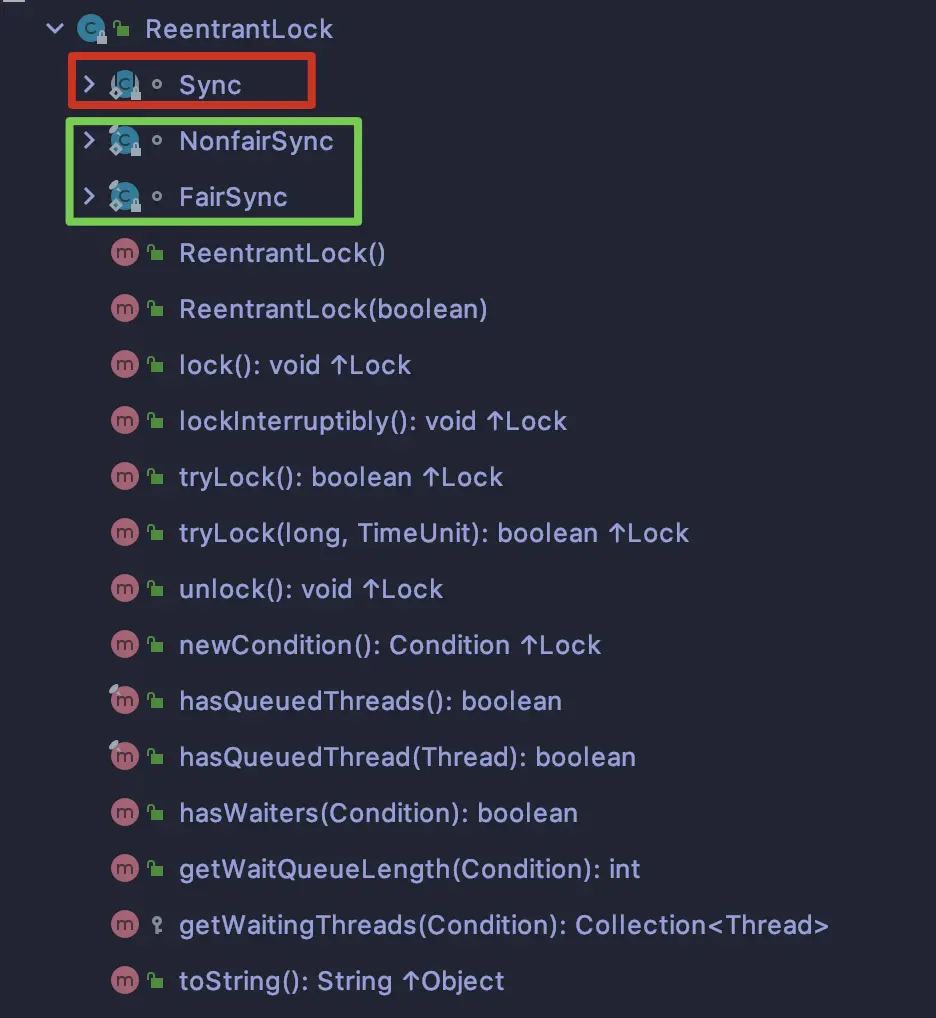This screenshot has height=1018, width=936.
Task: Click the Sync abstract class icon
Action: (x=125, y=84)
